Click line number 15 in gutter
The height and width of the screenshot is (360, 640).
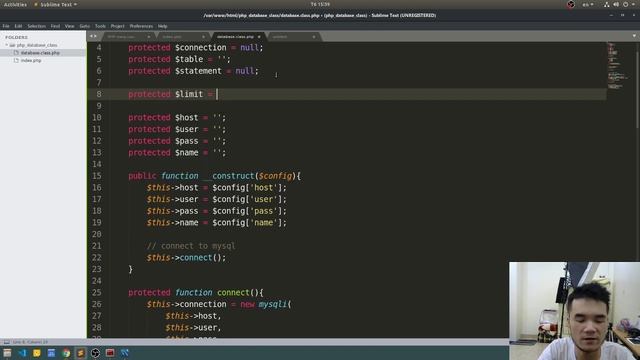[97, 176]
